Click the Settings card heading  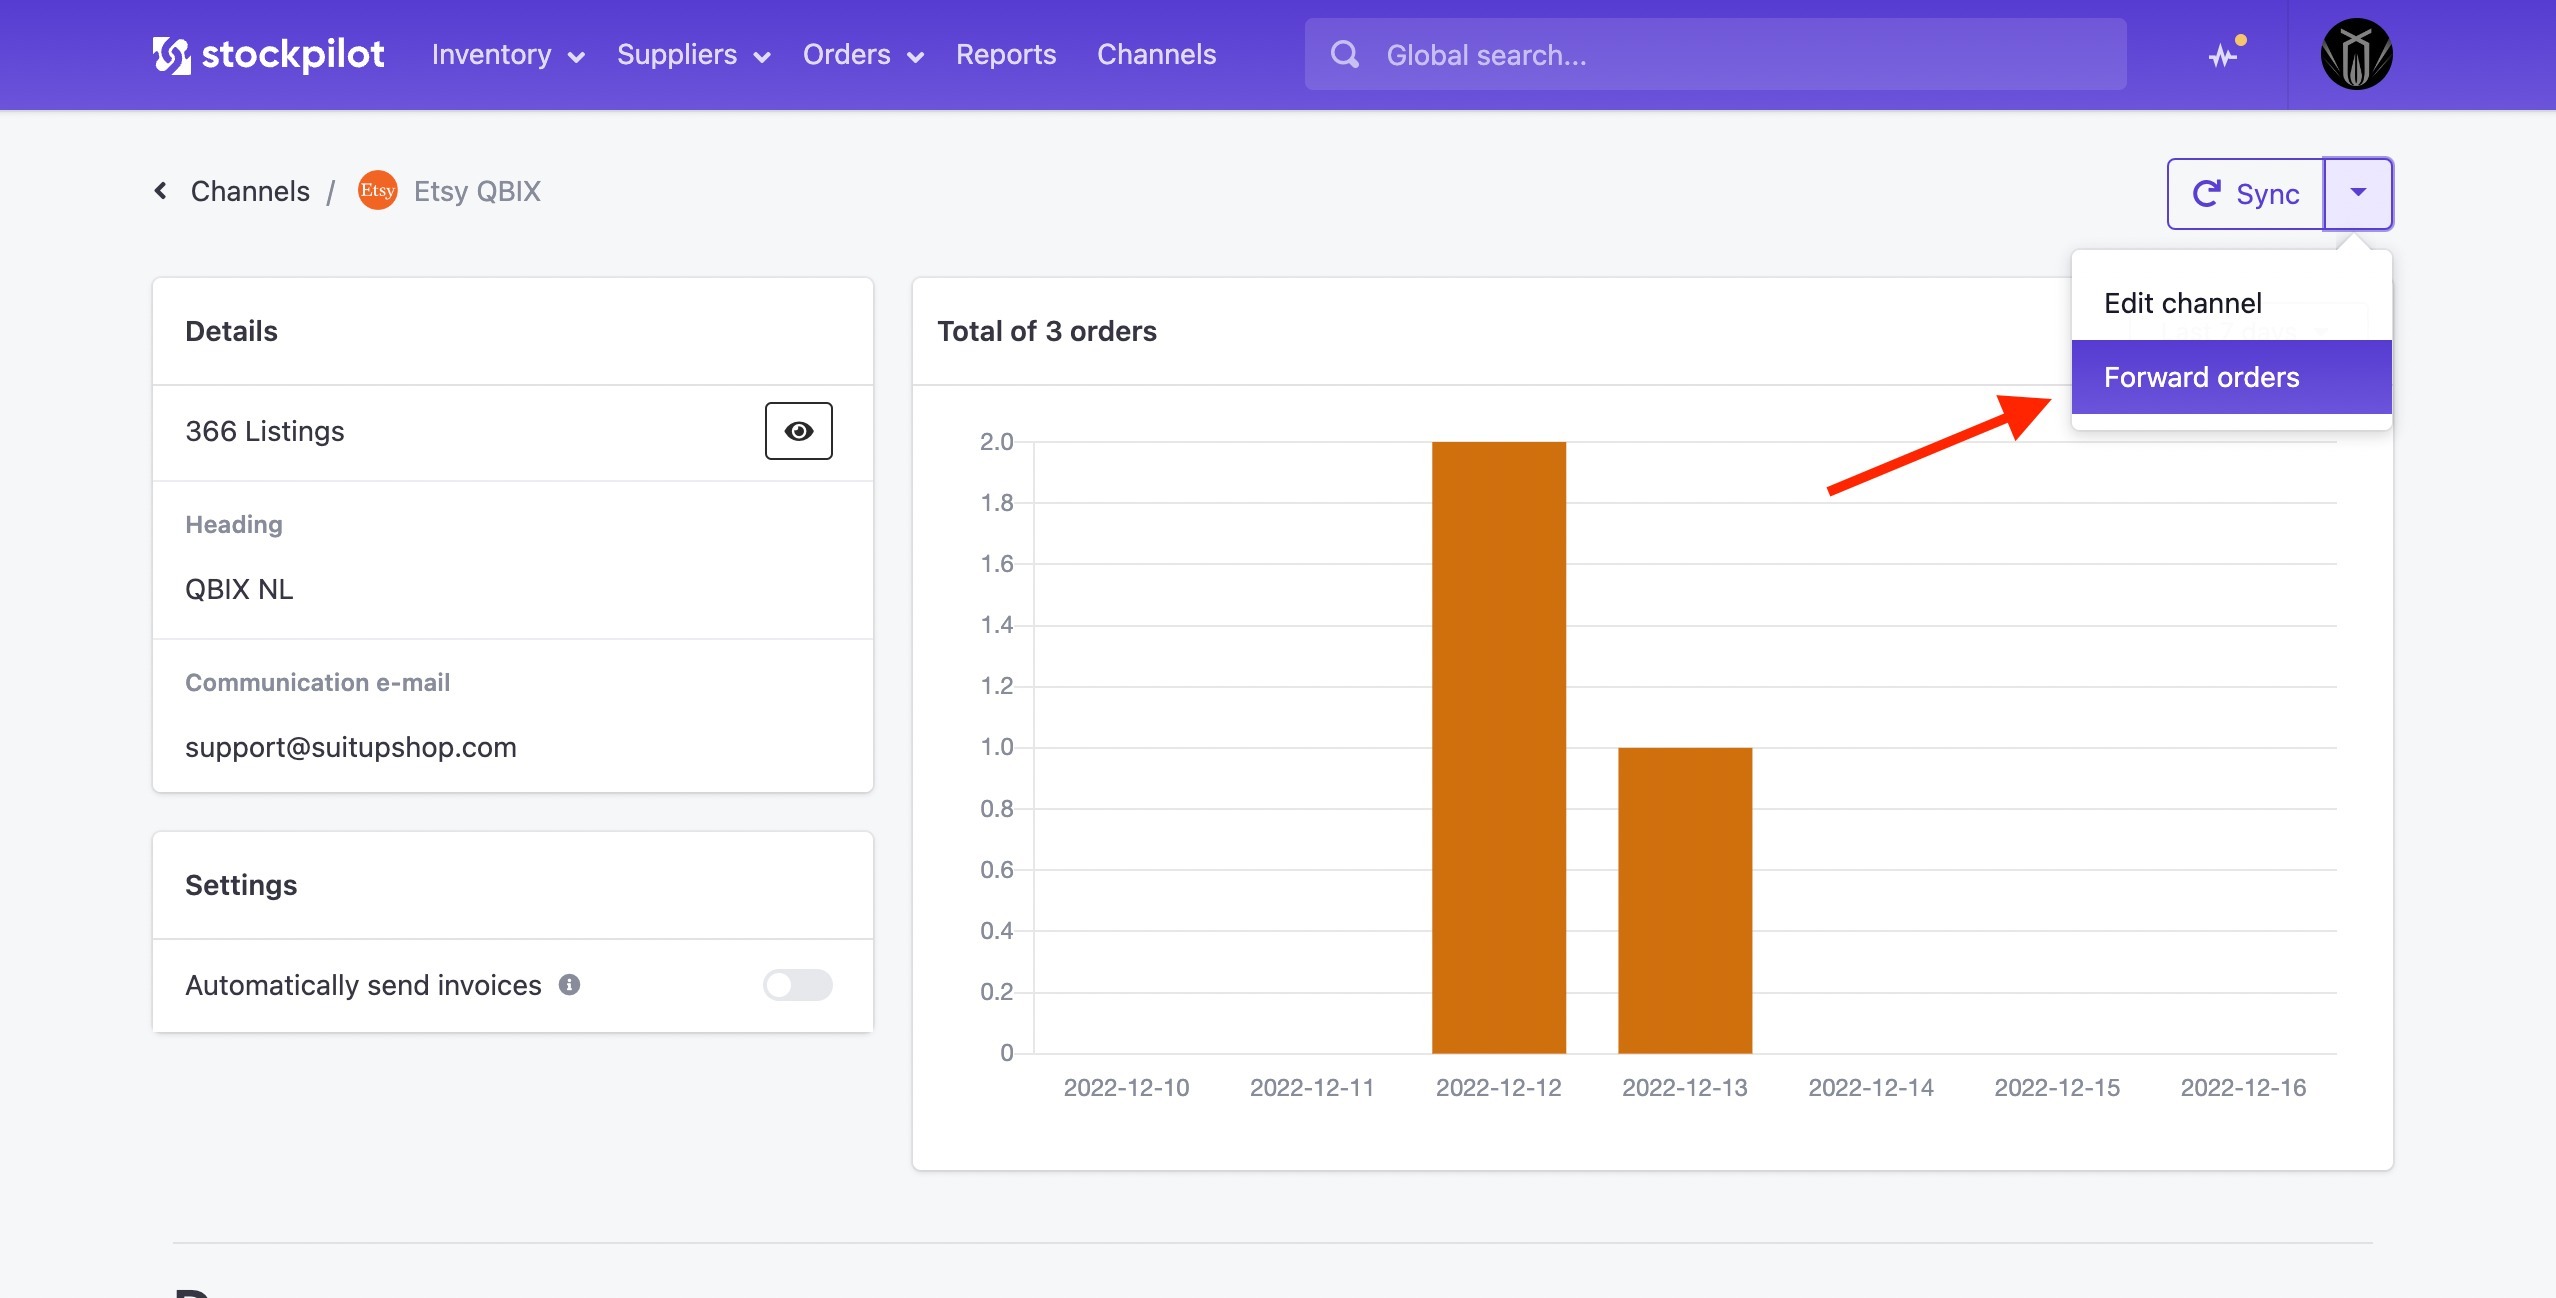point(241,885)
